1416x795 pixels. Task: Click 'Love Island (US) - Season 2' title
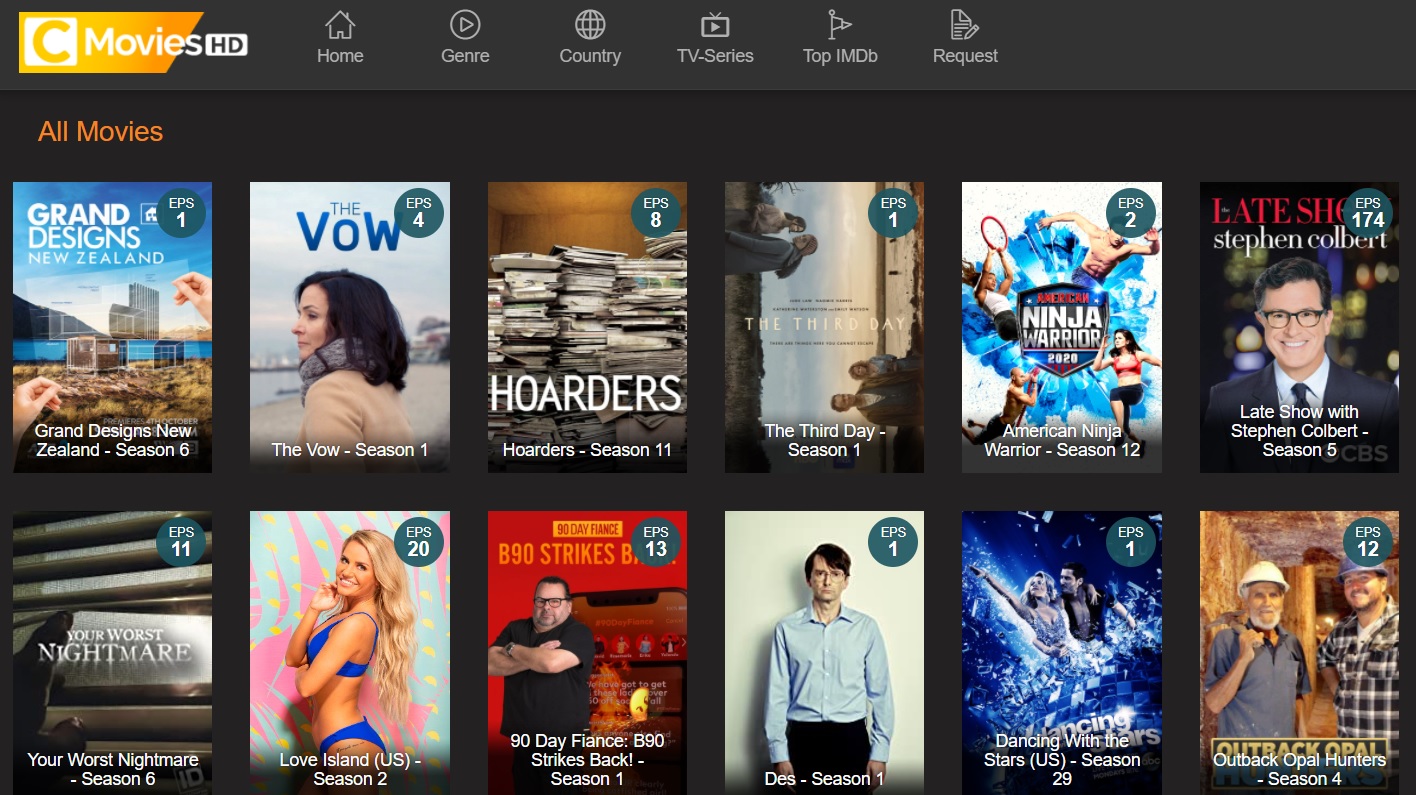350,769
